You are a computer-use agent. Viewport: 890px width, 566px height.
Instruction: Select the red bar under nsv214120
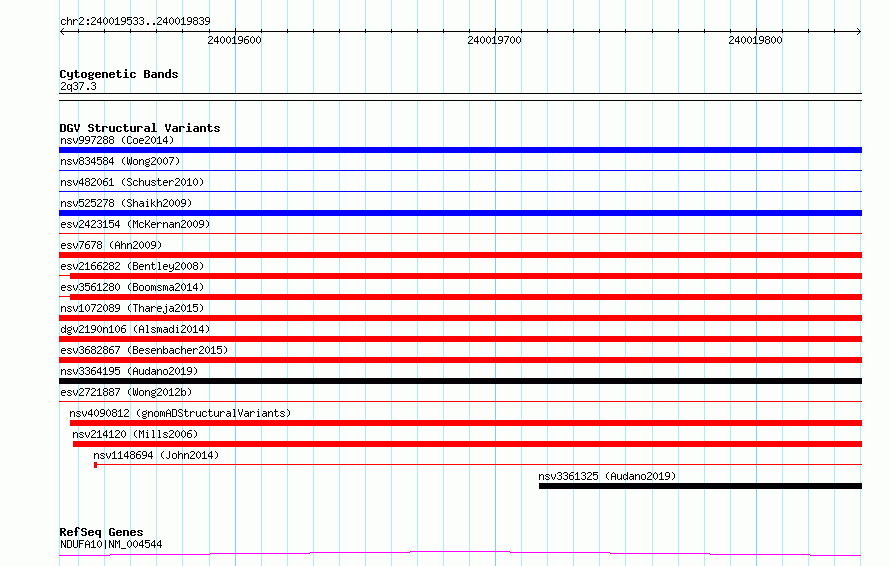[467, 444]
